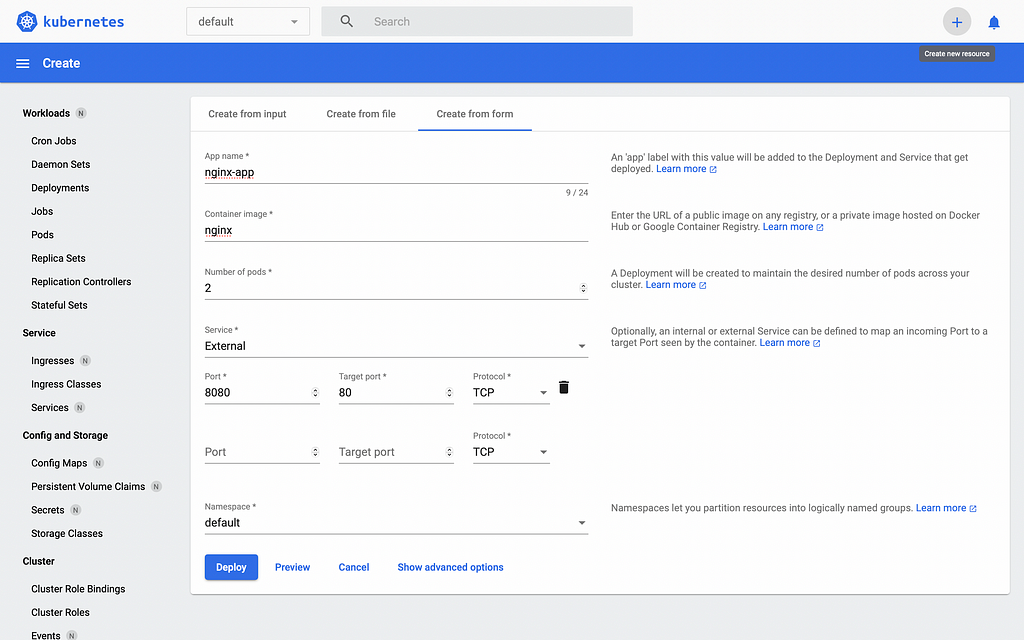Open Cluster Roles in the sidebar

point(60,613)
